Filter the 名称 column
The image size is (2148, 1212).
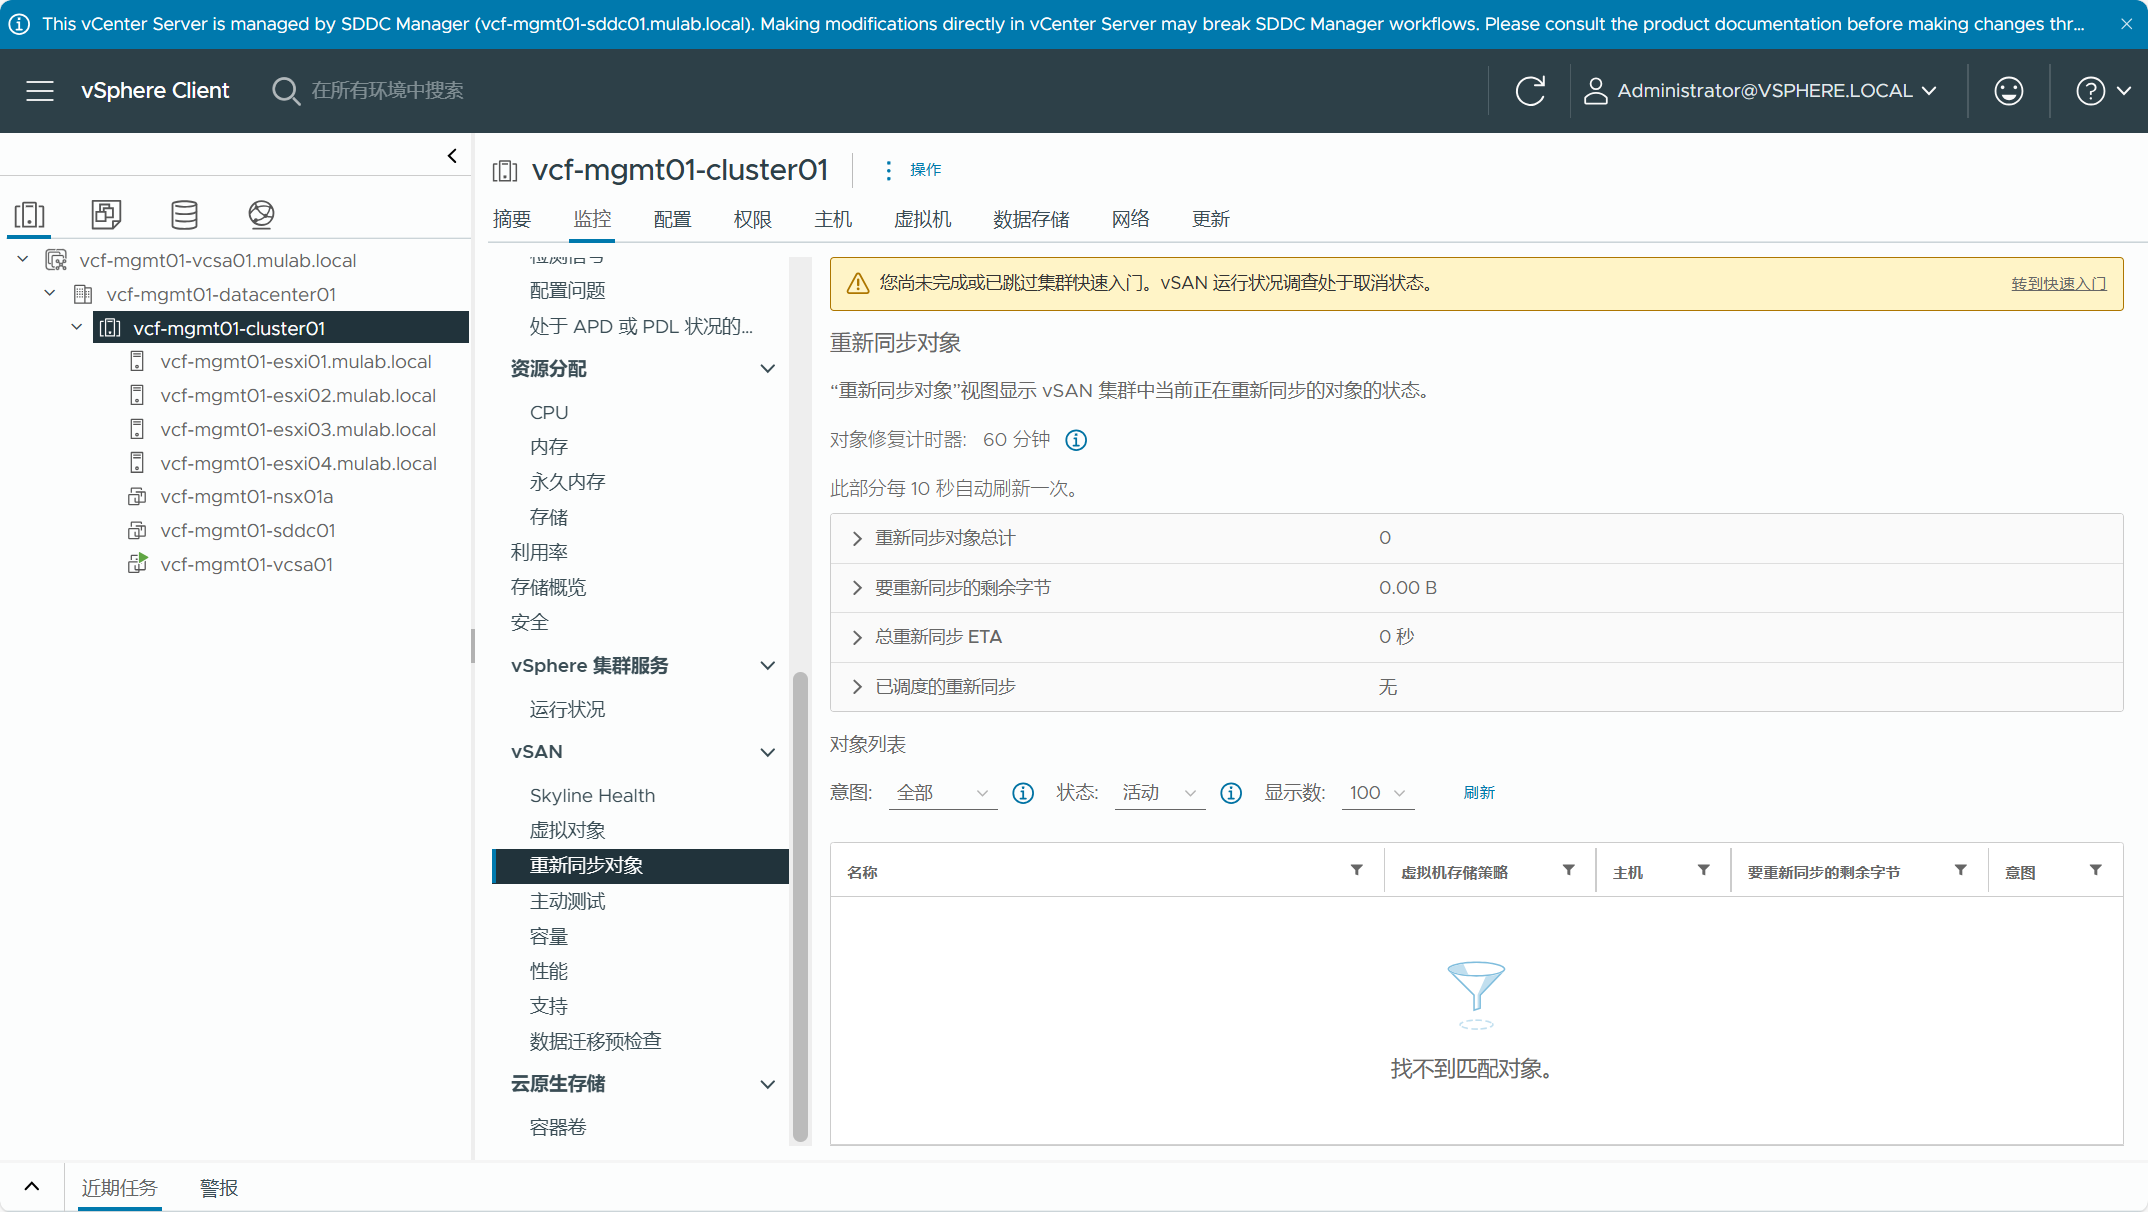coord(1357,870)
